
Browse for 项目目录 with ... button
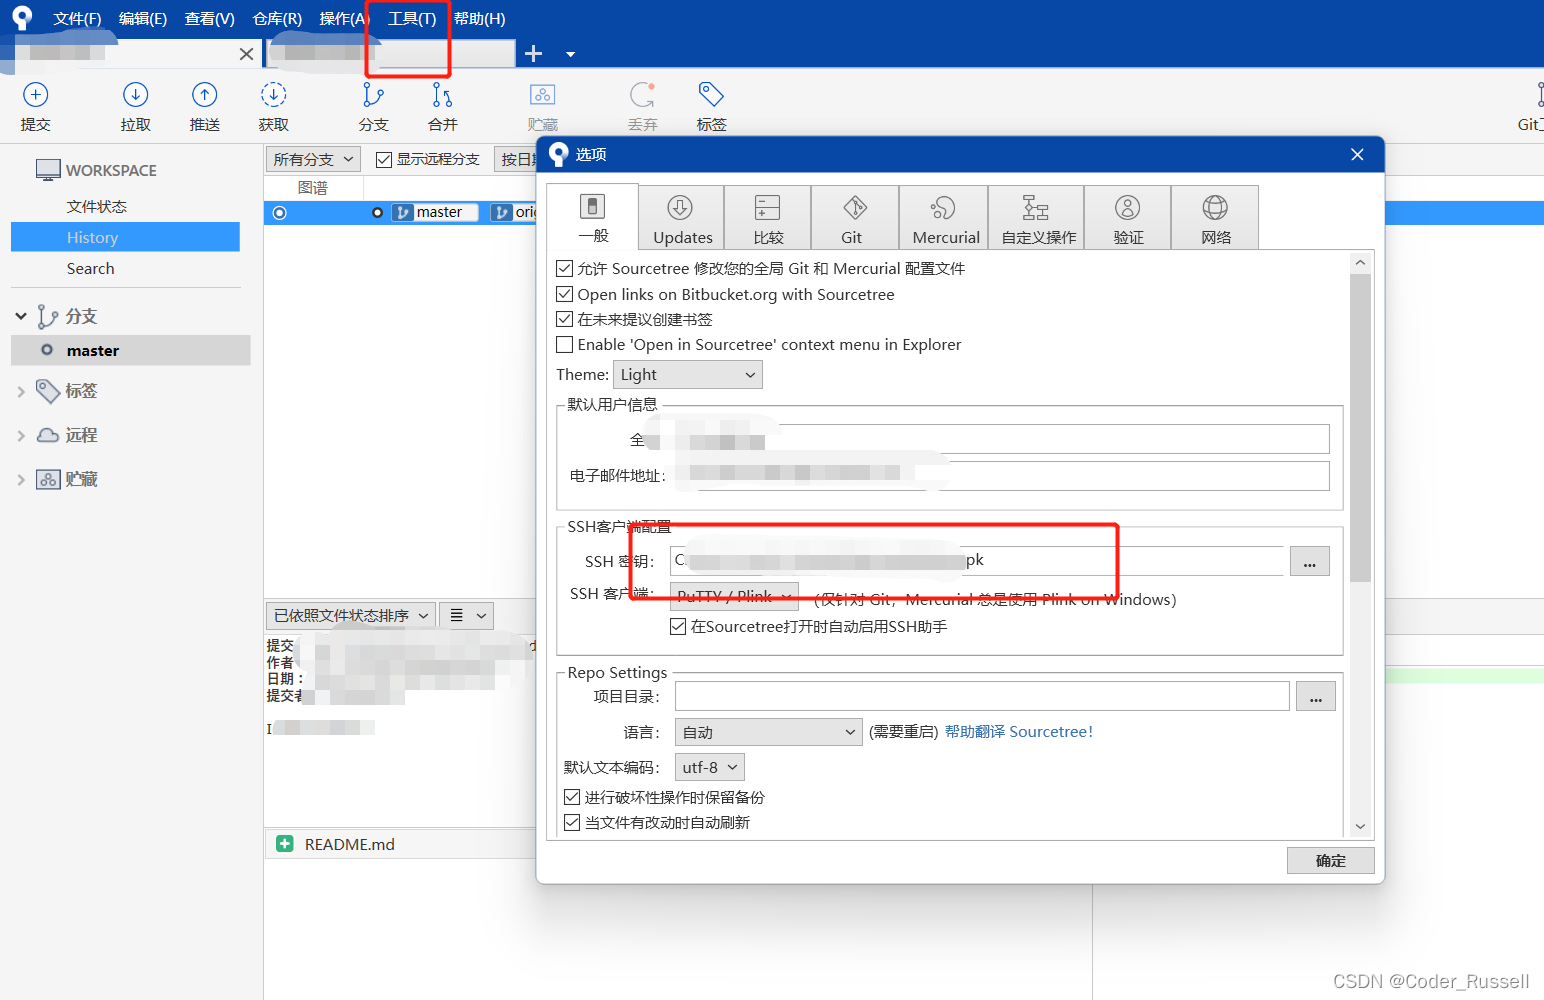pos(1315,696)
